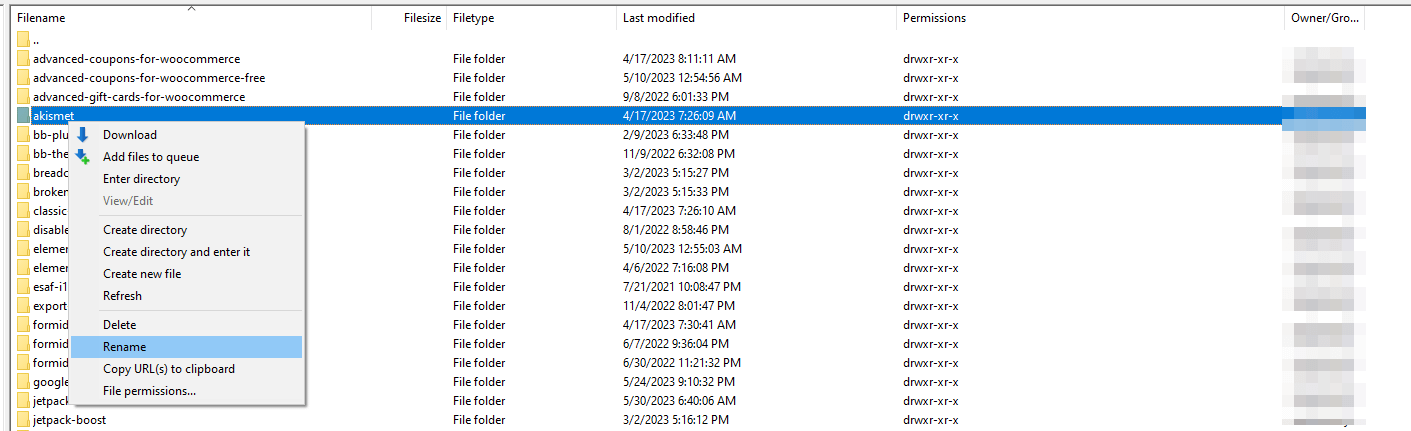Viewport: 1411px width, 431px height.
Task: Choose Enter directory in the context menu
Action: coord(141,179)
